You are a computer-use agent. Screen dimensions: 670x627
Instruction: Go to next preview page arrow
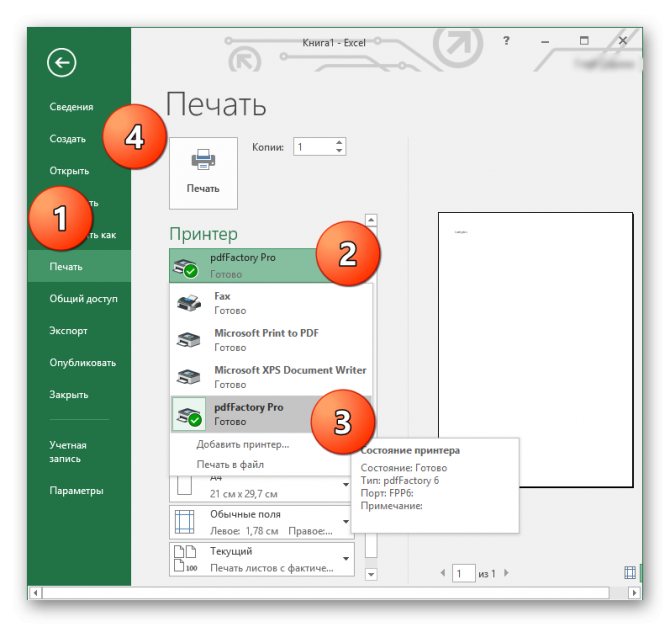[506, 573]
